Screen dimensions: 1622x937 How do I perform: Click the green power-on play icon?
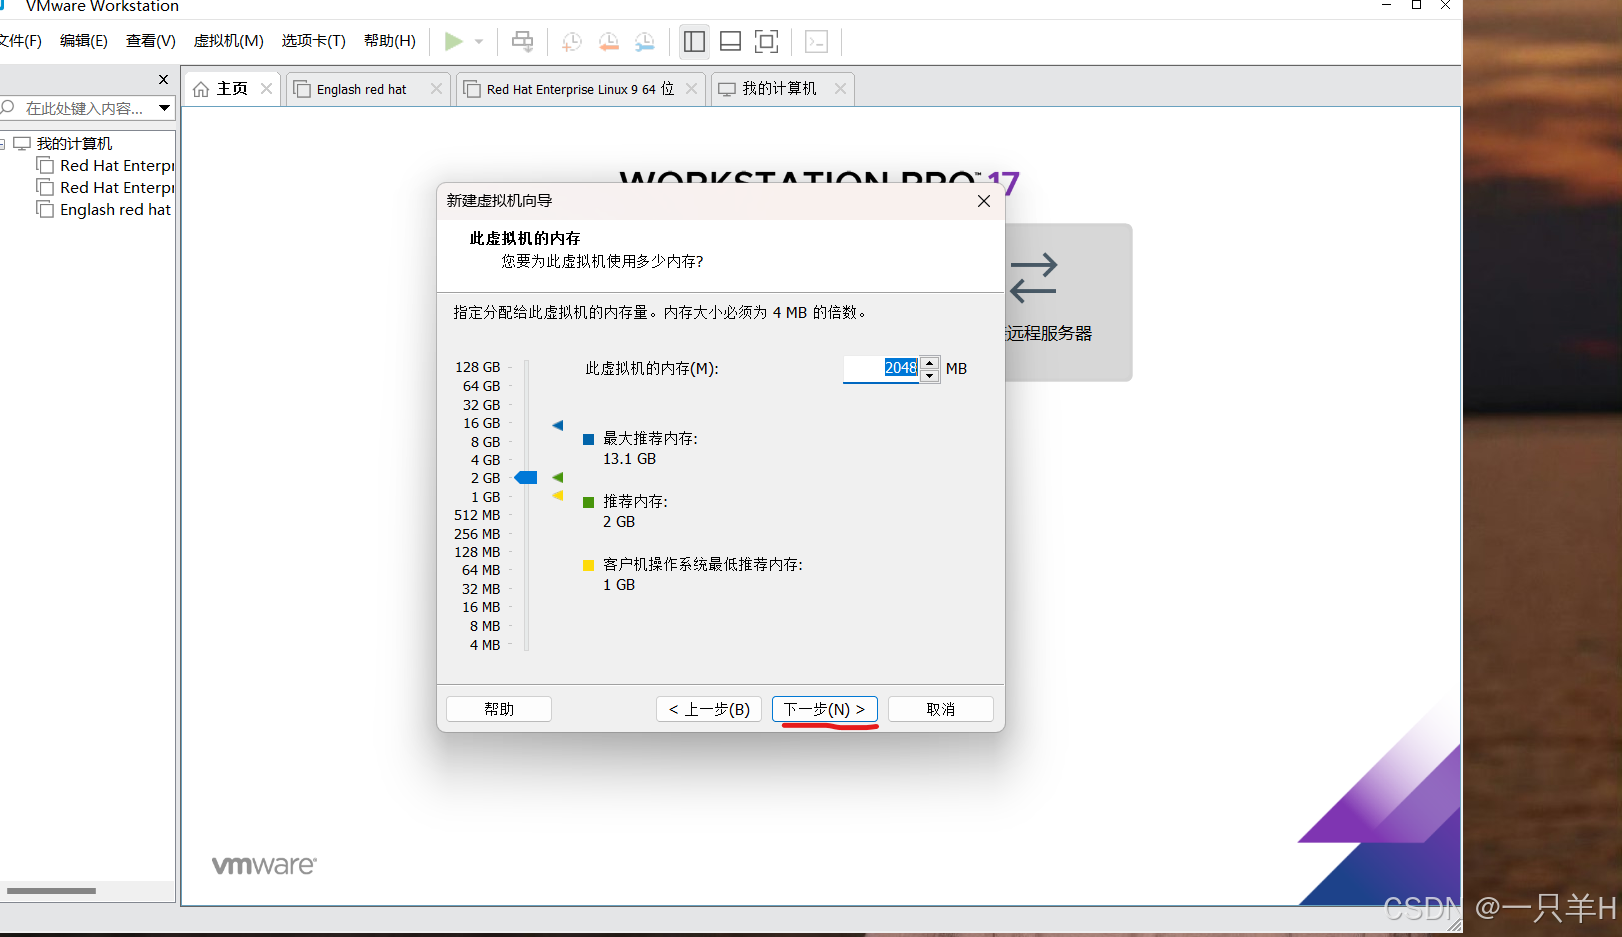(454, 41)
